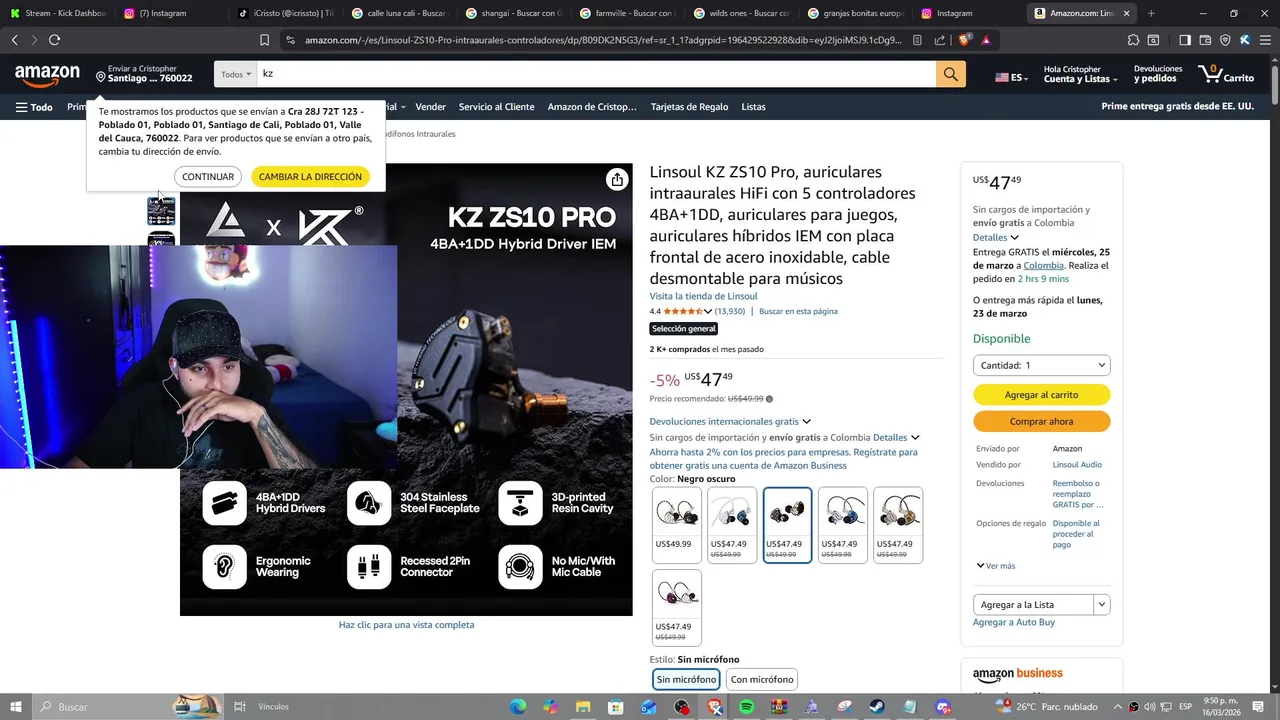Switch to the Stream - Kick Dashboard tab

tap(57, 13)
